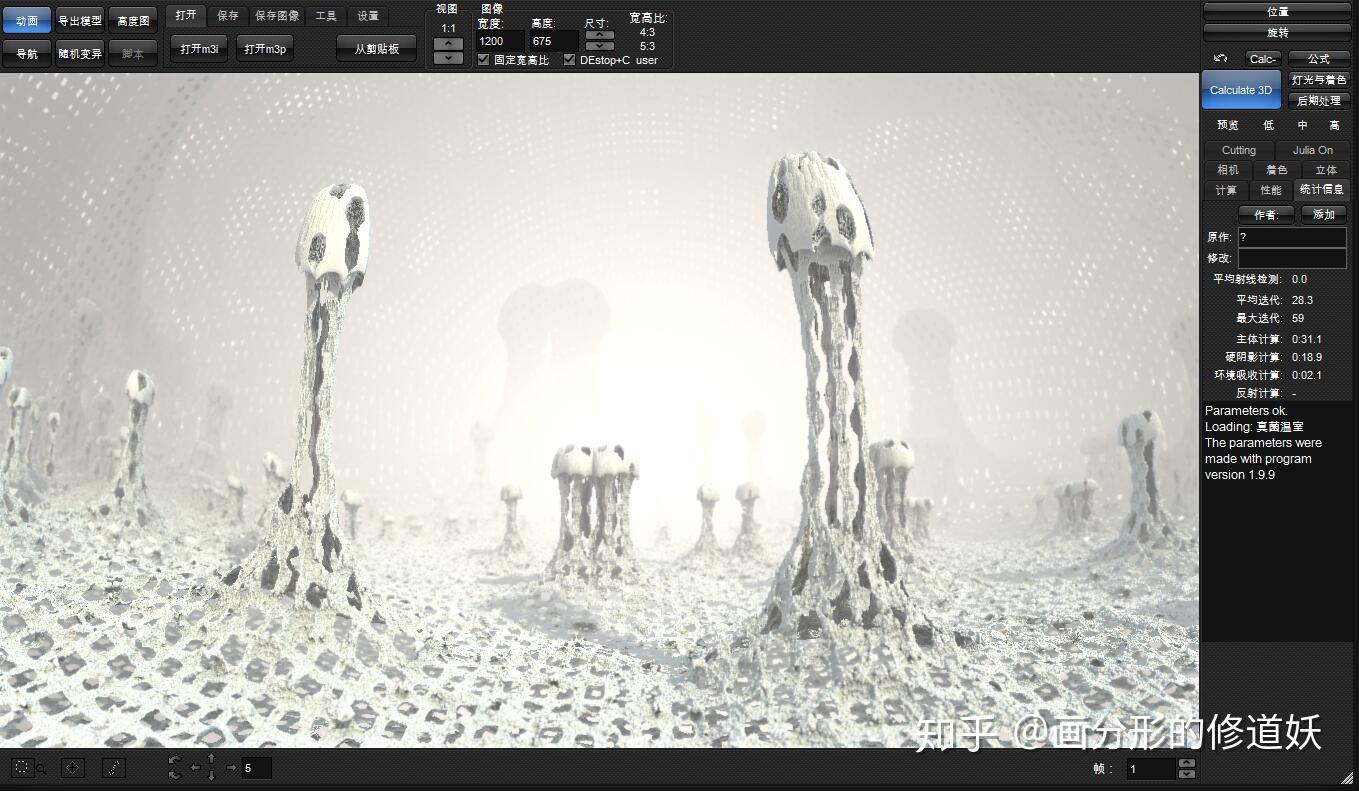1359x791 pixels.
Task: Open the 工具 tab
Action: pyautogui.click(x=326, y=16)
